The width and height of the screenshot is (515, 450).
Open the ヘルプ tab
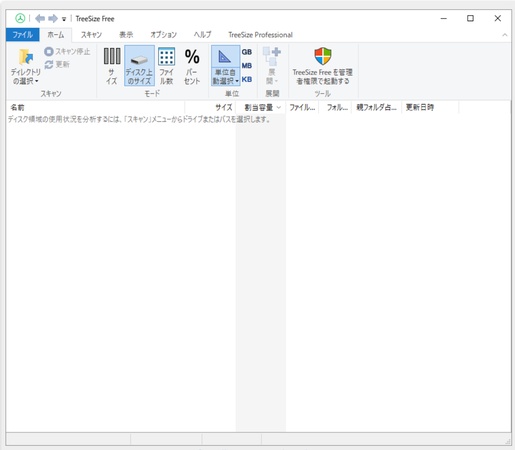point(202,35)
